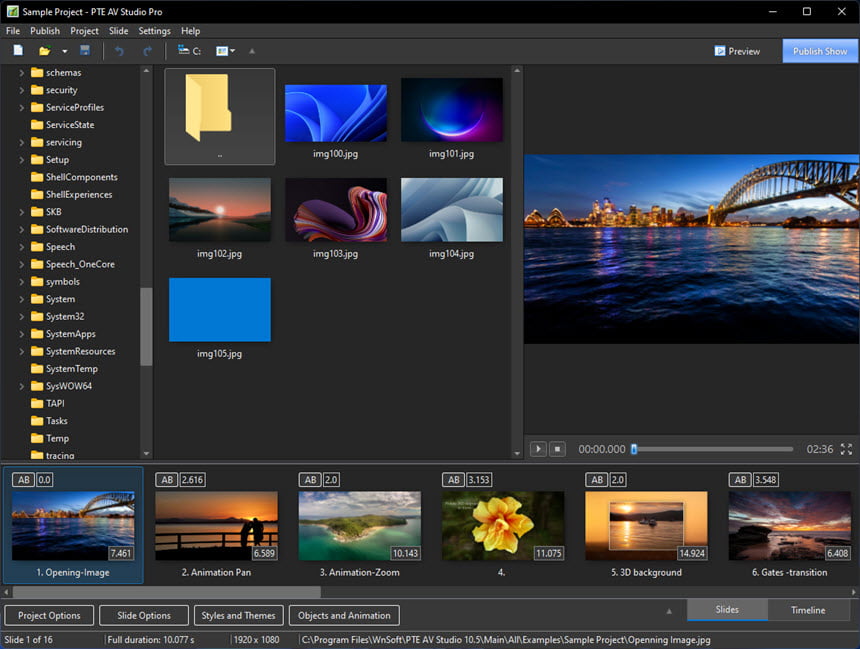
Task: Select the solid blue img105.jpg thumbnail
Action: 219,309
